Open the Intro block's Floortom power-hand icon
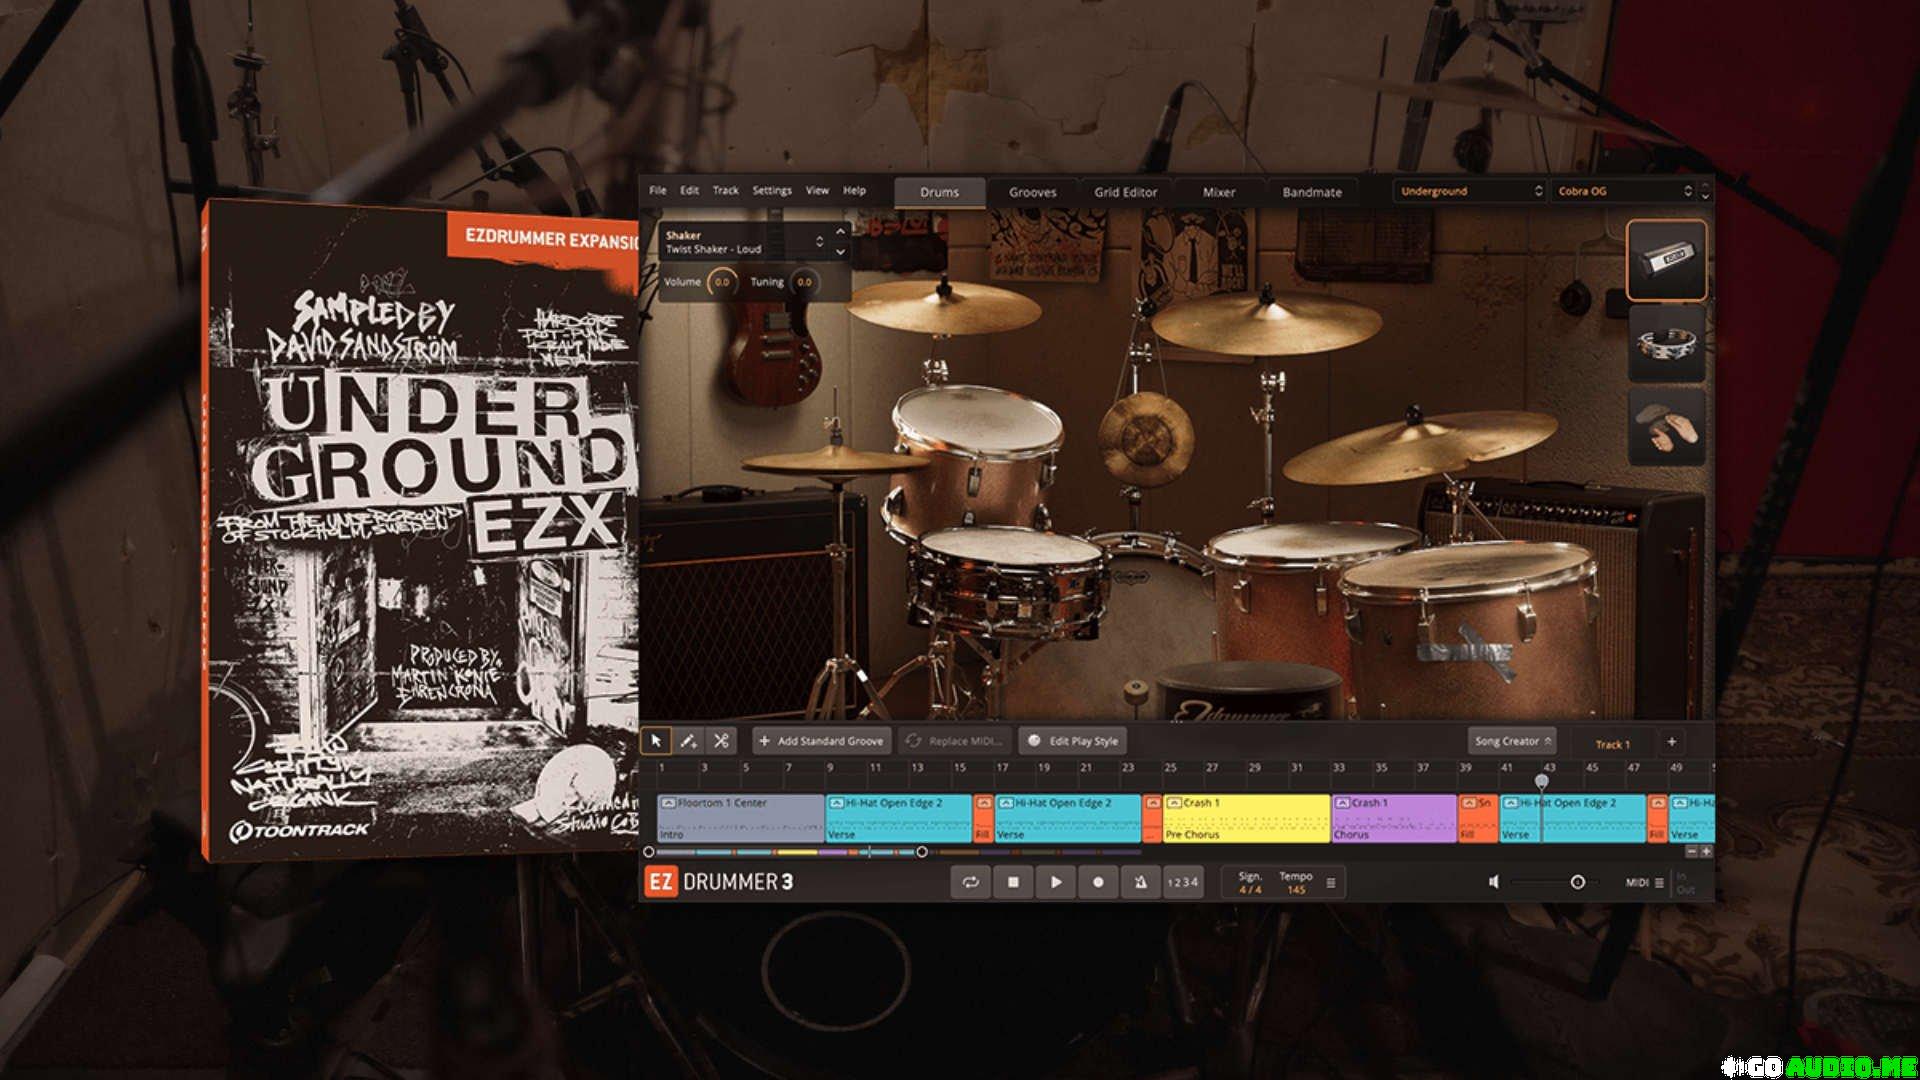This screenshot has height=1080, width=1920. pyautogui.click(x=668, y=803)
